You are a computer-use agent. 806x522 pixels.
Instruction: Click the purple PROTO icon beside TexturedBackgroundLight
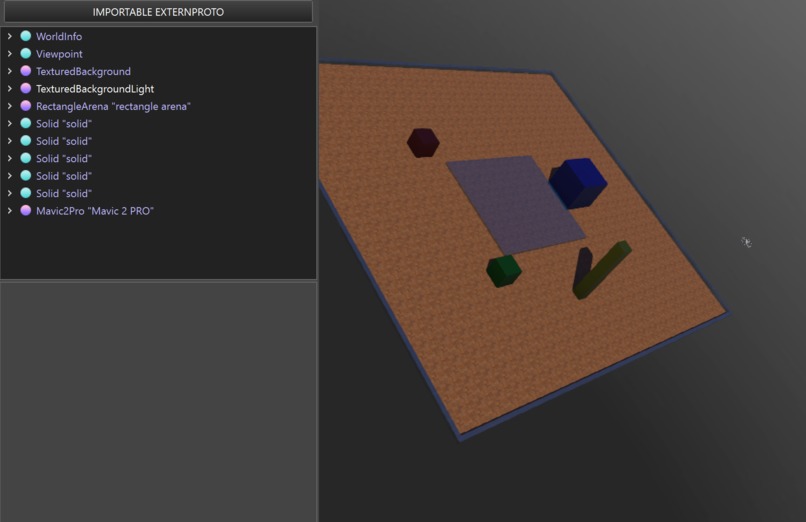click(x=26, y=88)
